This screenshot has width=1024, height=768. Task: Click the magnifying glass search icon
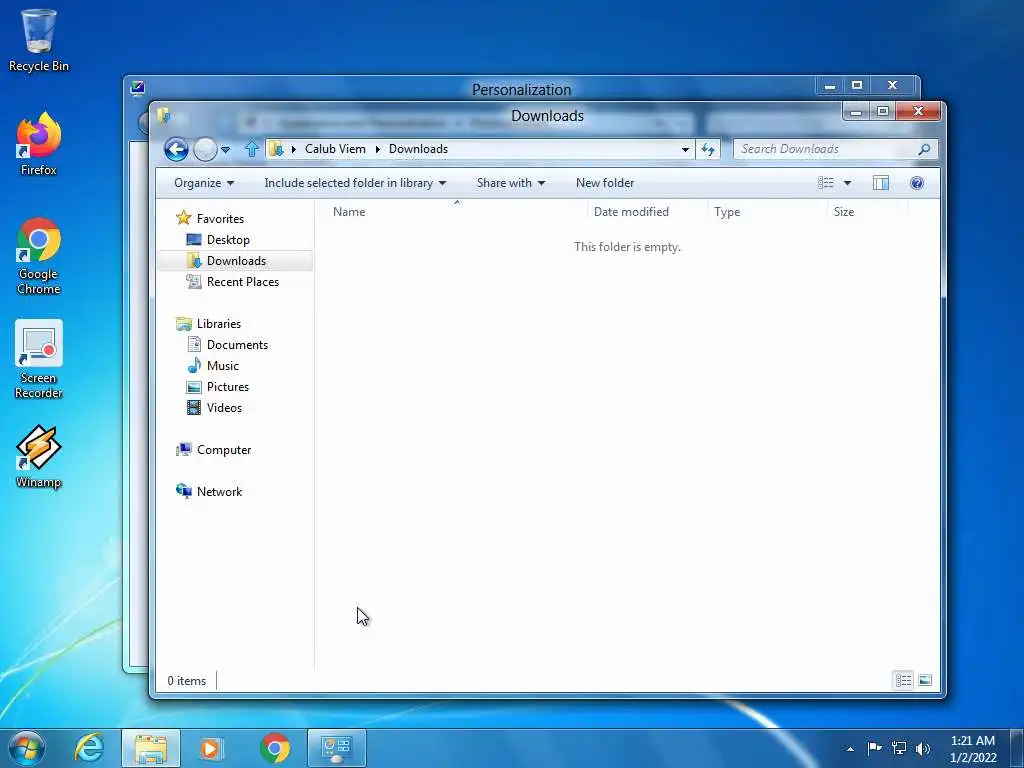[923, 150]
